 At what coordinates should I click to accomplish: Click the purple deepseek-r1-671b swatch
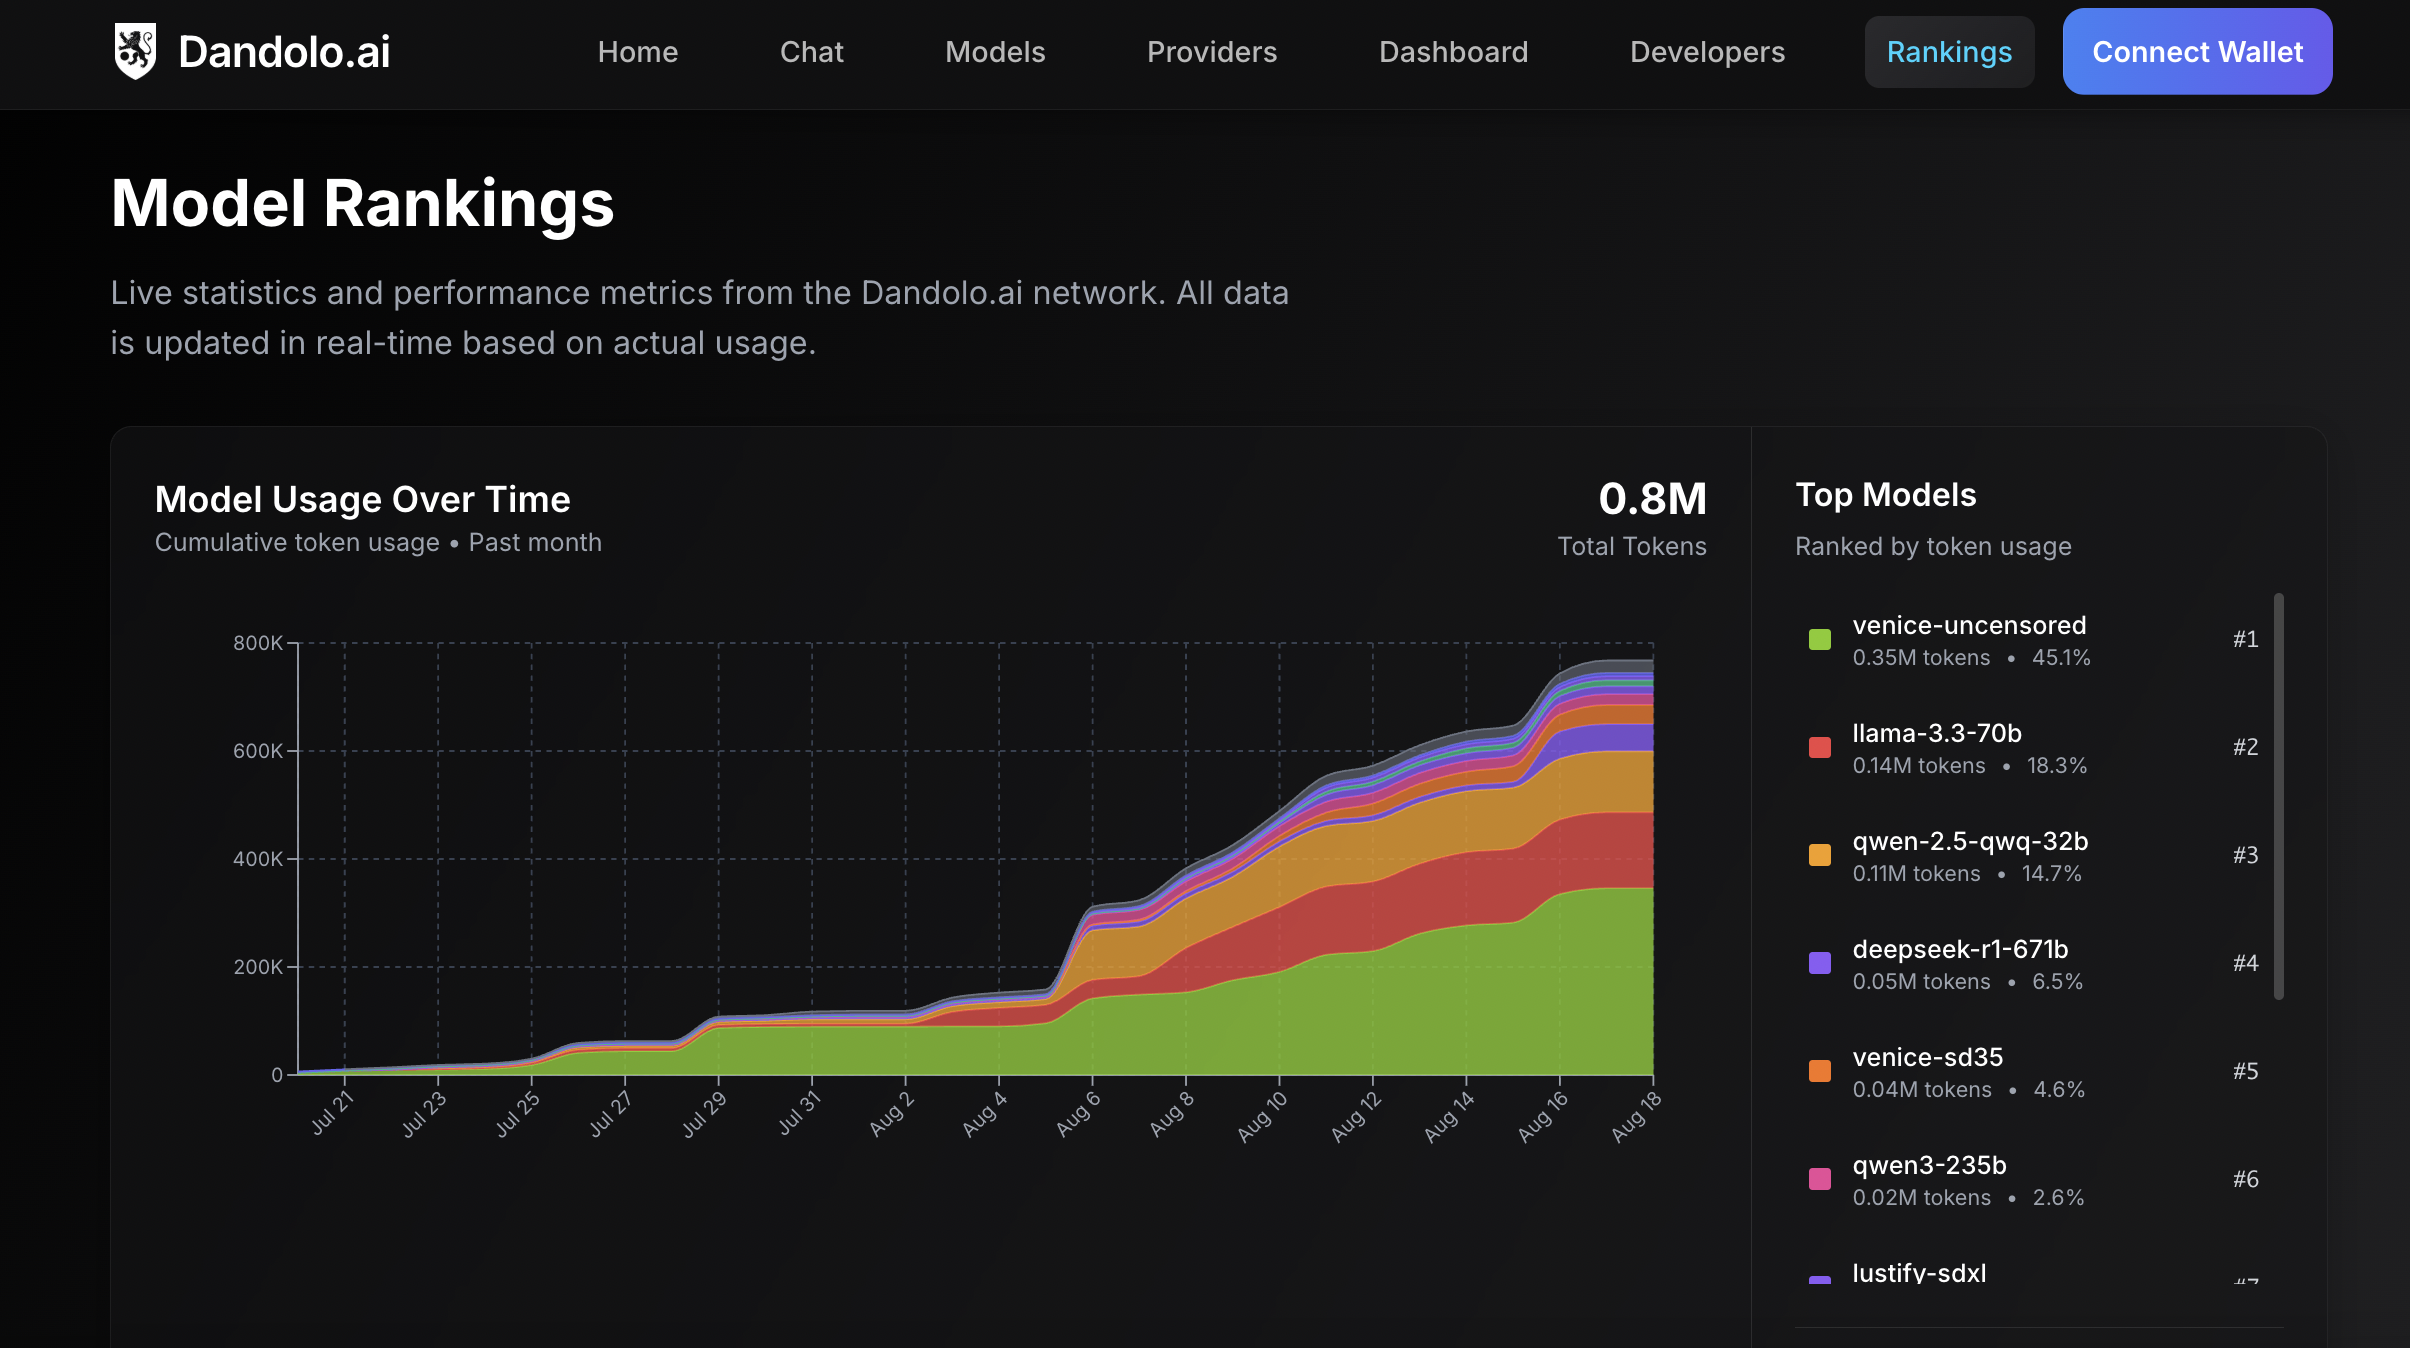tap(1820, 963)
